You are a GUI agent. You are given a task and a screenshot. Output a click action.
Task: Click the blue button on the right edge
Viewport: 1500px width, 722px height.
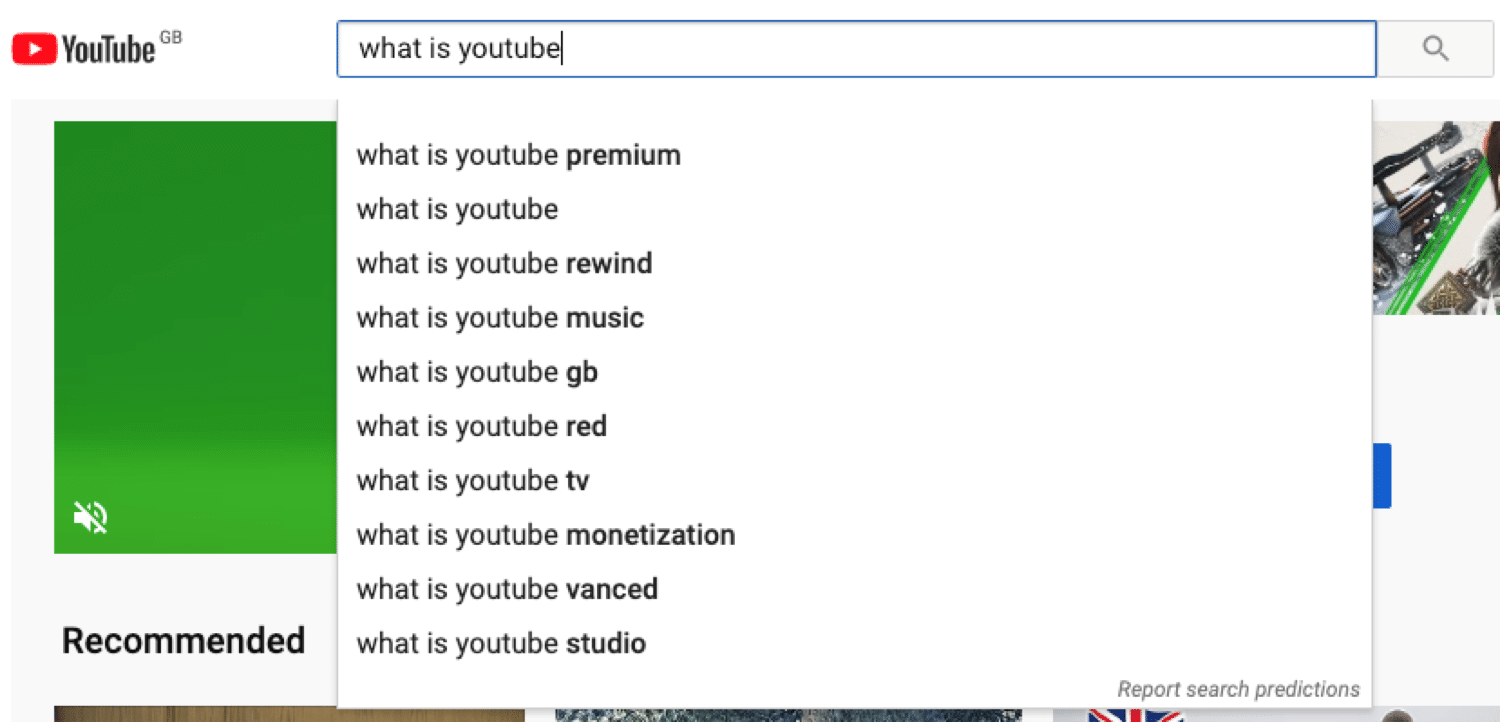[x=1383, y=476]
